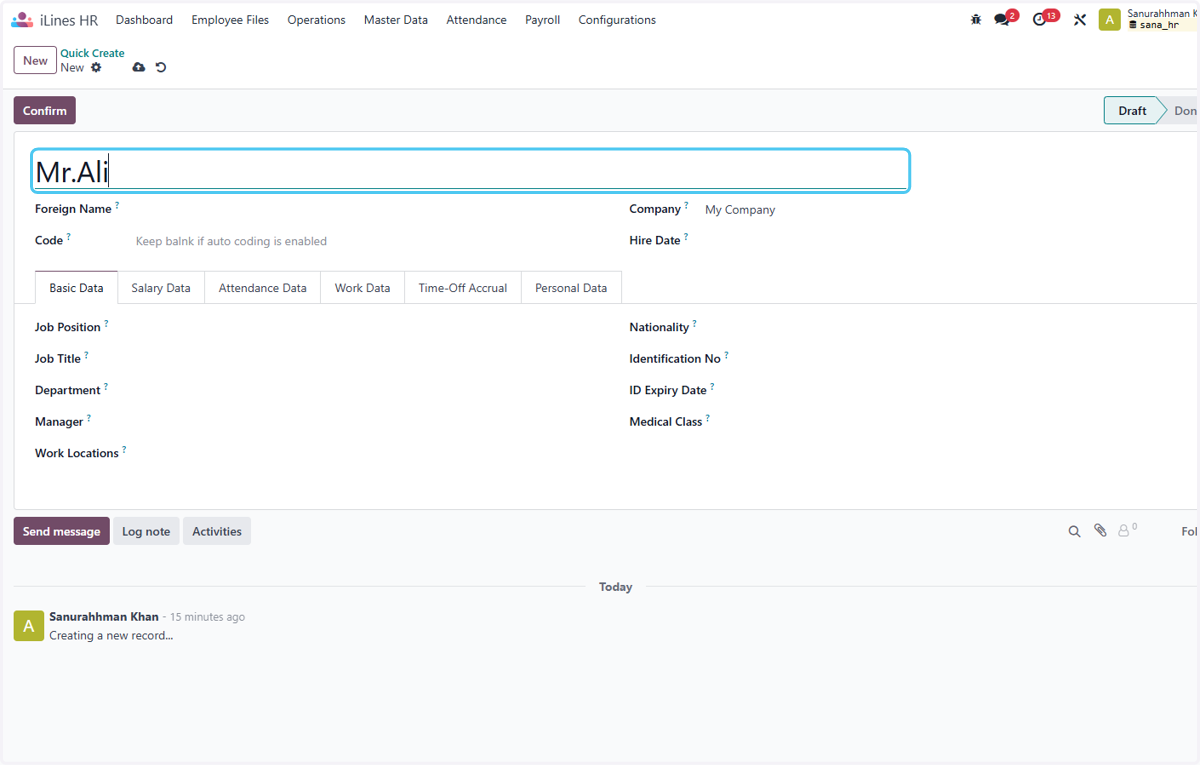The height and width of the screenshot is (765, 1200).
Task: Click help tooltip mark beside Foreign Name
Action: (117, 205)
